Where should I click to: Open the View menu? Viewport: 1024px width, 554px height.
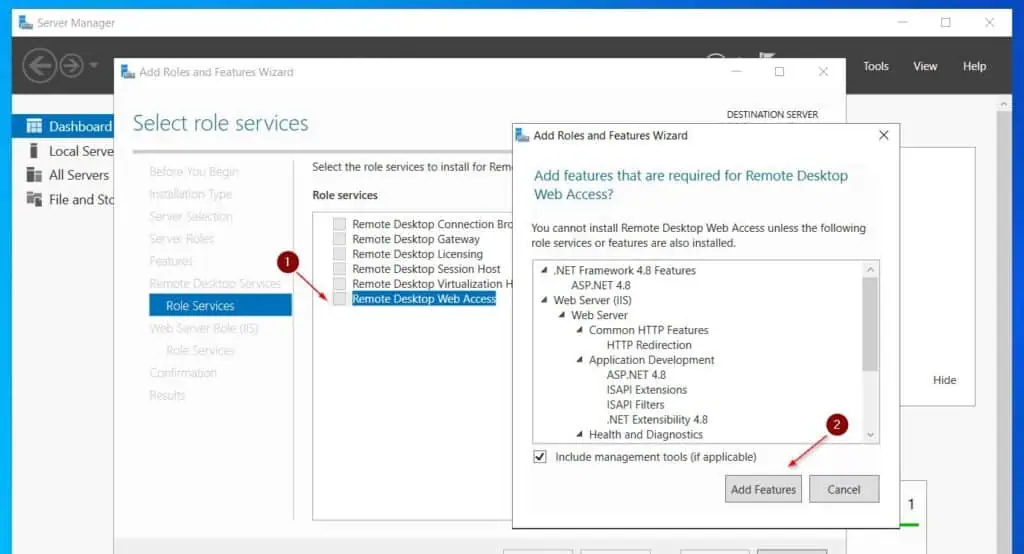[925, 66]
